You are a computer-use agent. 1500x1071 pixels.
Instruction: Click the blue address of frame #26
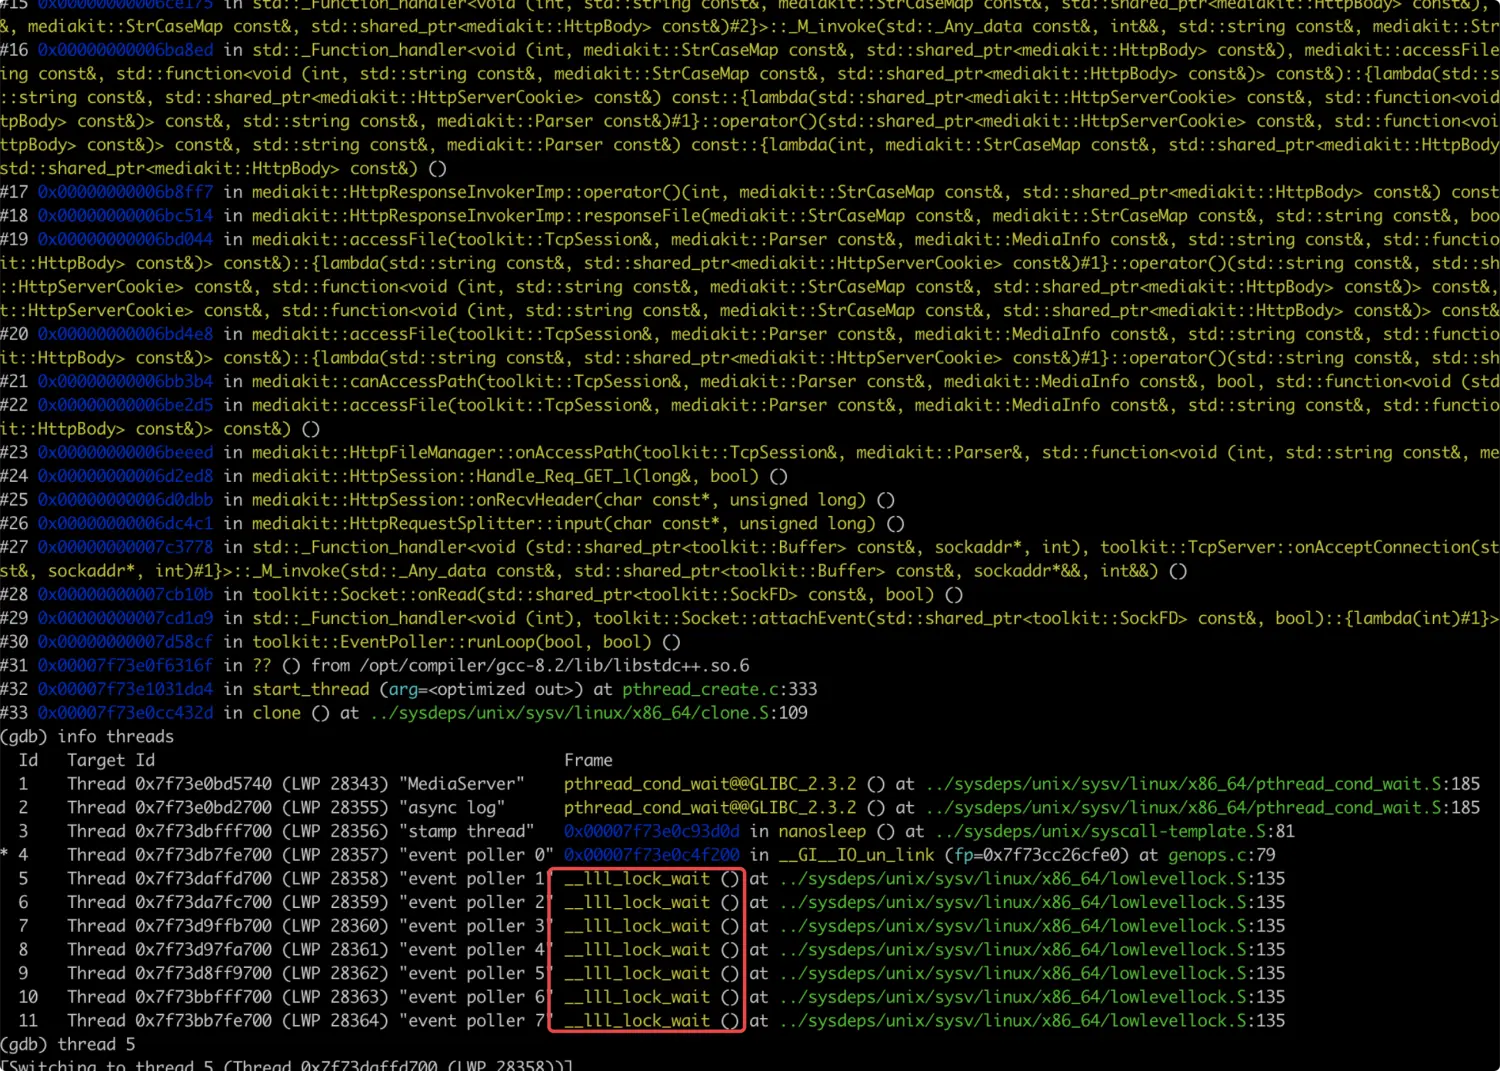(125, 523)
